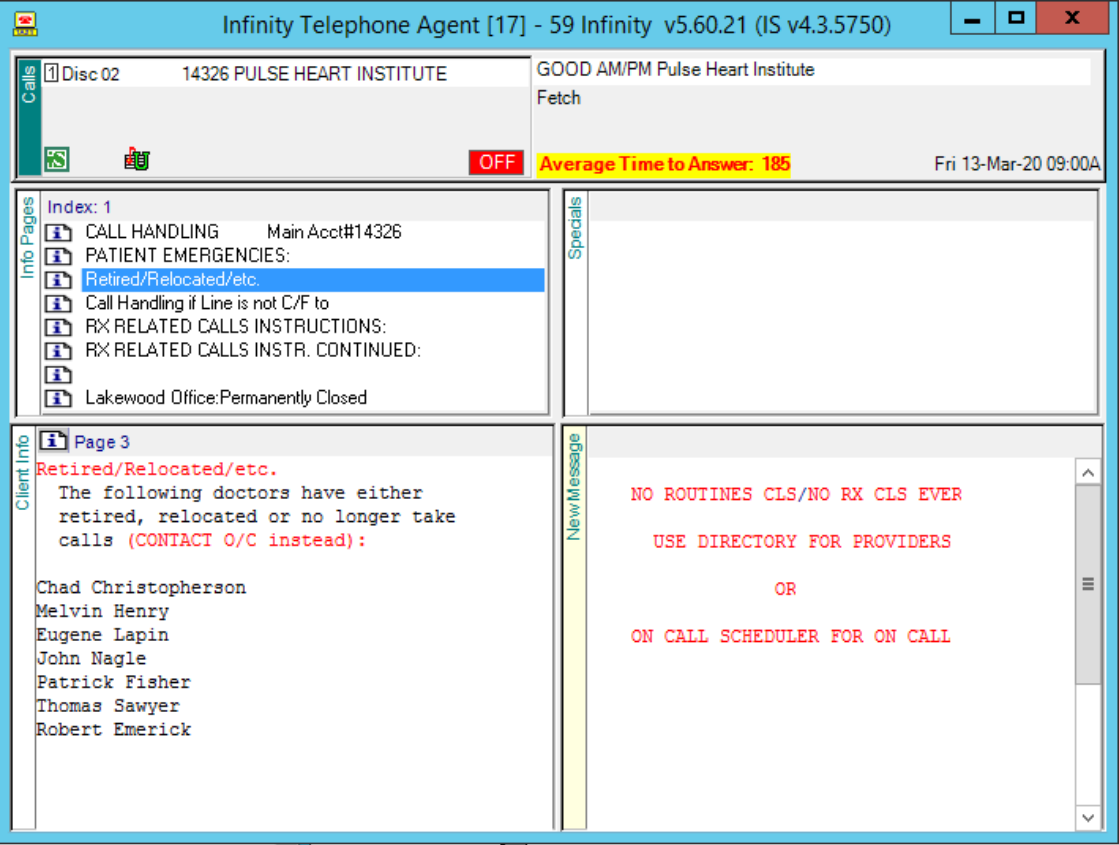Open info icon for Lakewood Office row
1119x845 pixels.
[x=59, y=398]
